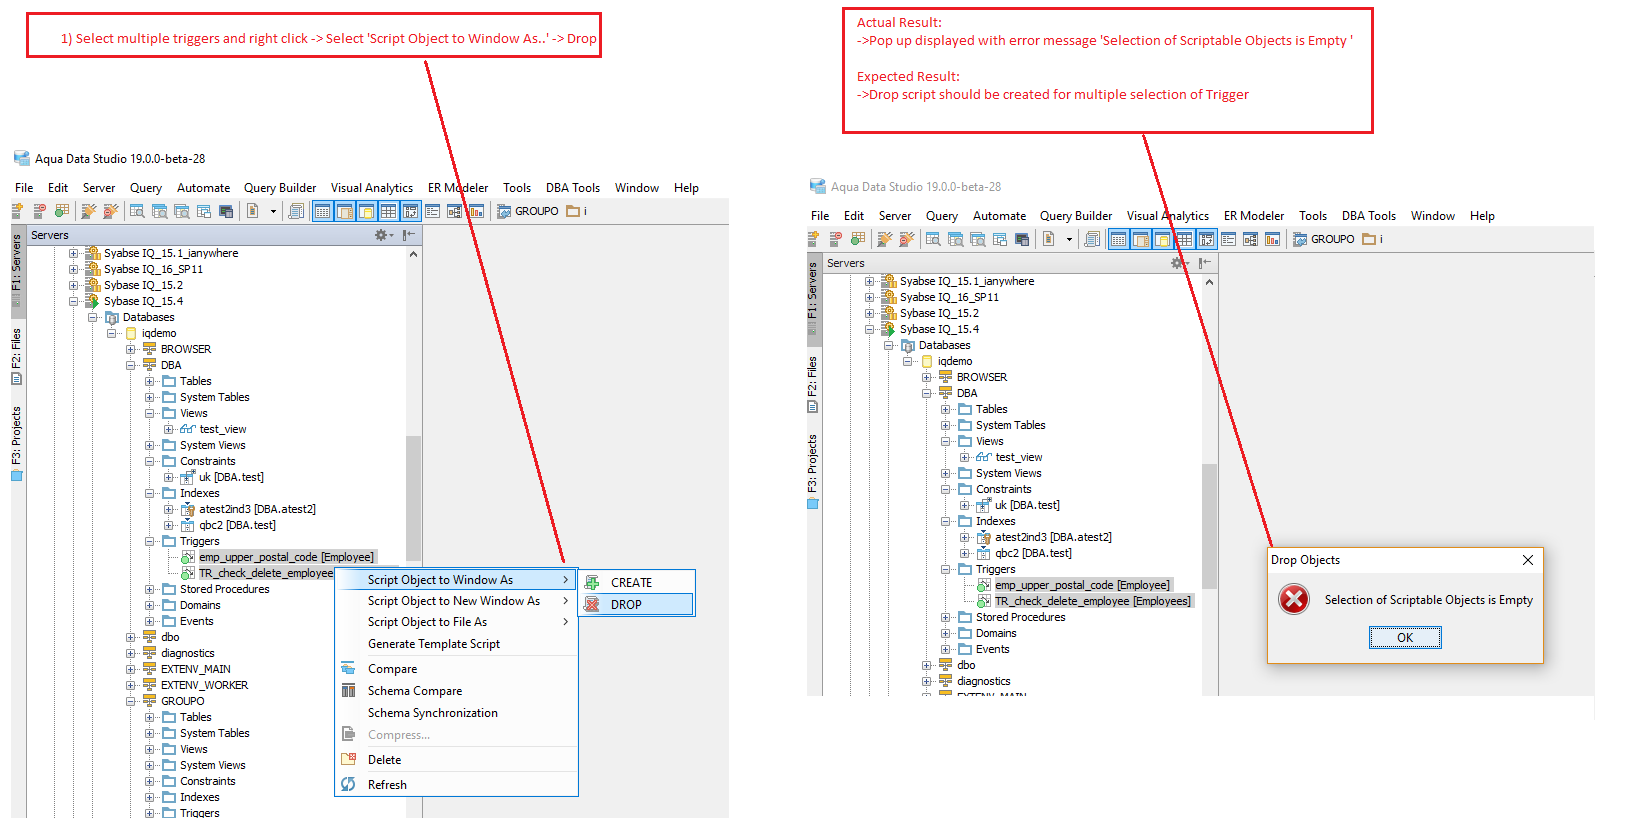Open the Servers panel gear menu, left window
Screen dimensions: 1640x818
(x=383, y=235)
